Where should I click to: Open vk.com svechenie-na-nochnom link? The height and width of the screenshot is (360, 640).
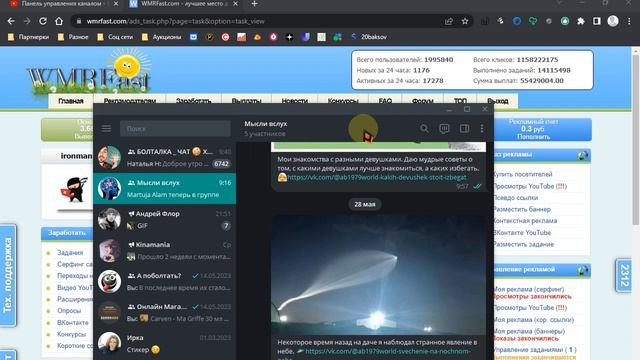tap(388, 351)
